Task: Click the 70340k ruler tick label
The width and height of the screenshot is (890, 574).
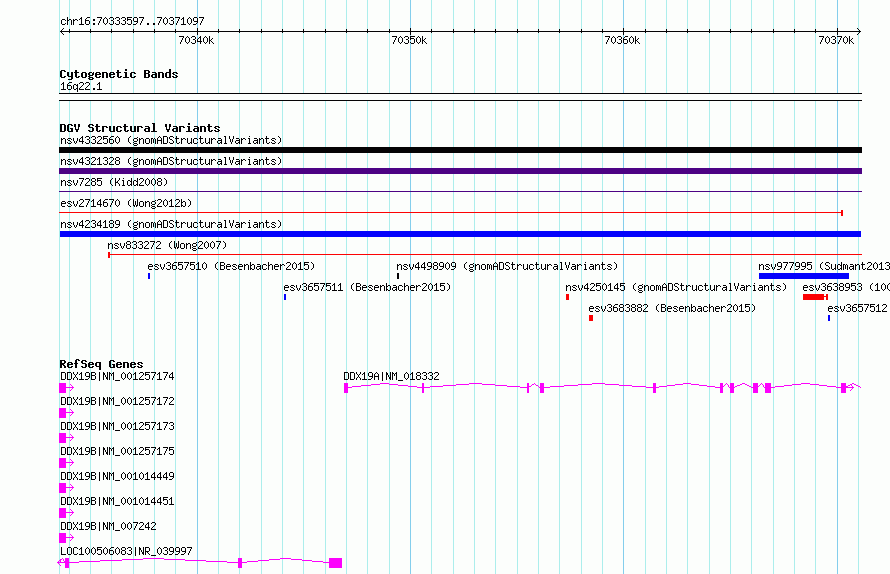Action: click(x=196, y=40)
